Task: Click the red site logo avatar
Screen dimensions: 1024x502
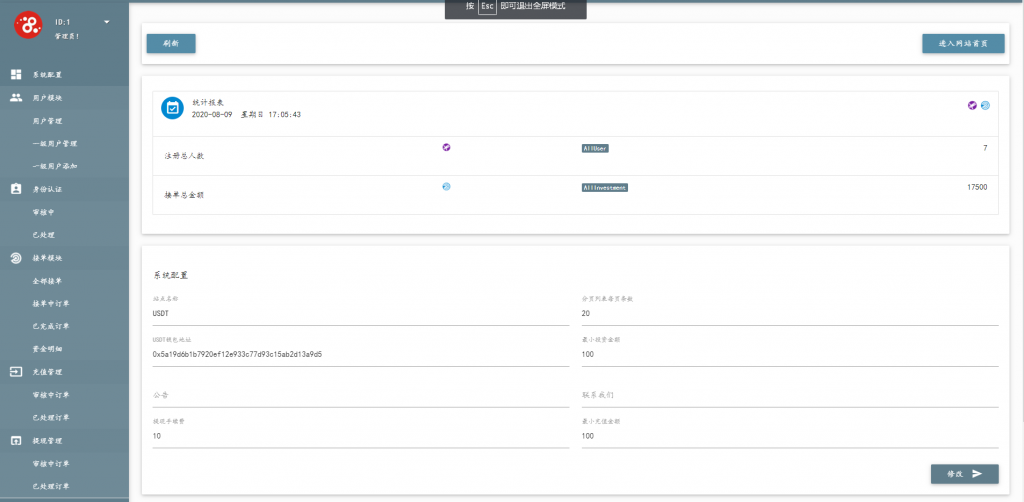Action: [x=28, y=27]
